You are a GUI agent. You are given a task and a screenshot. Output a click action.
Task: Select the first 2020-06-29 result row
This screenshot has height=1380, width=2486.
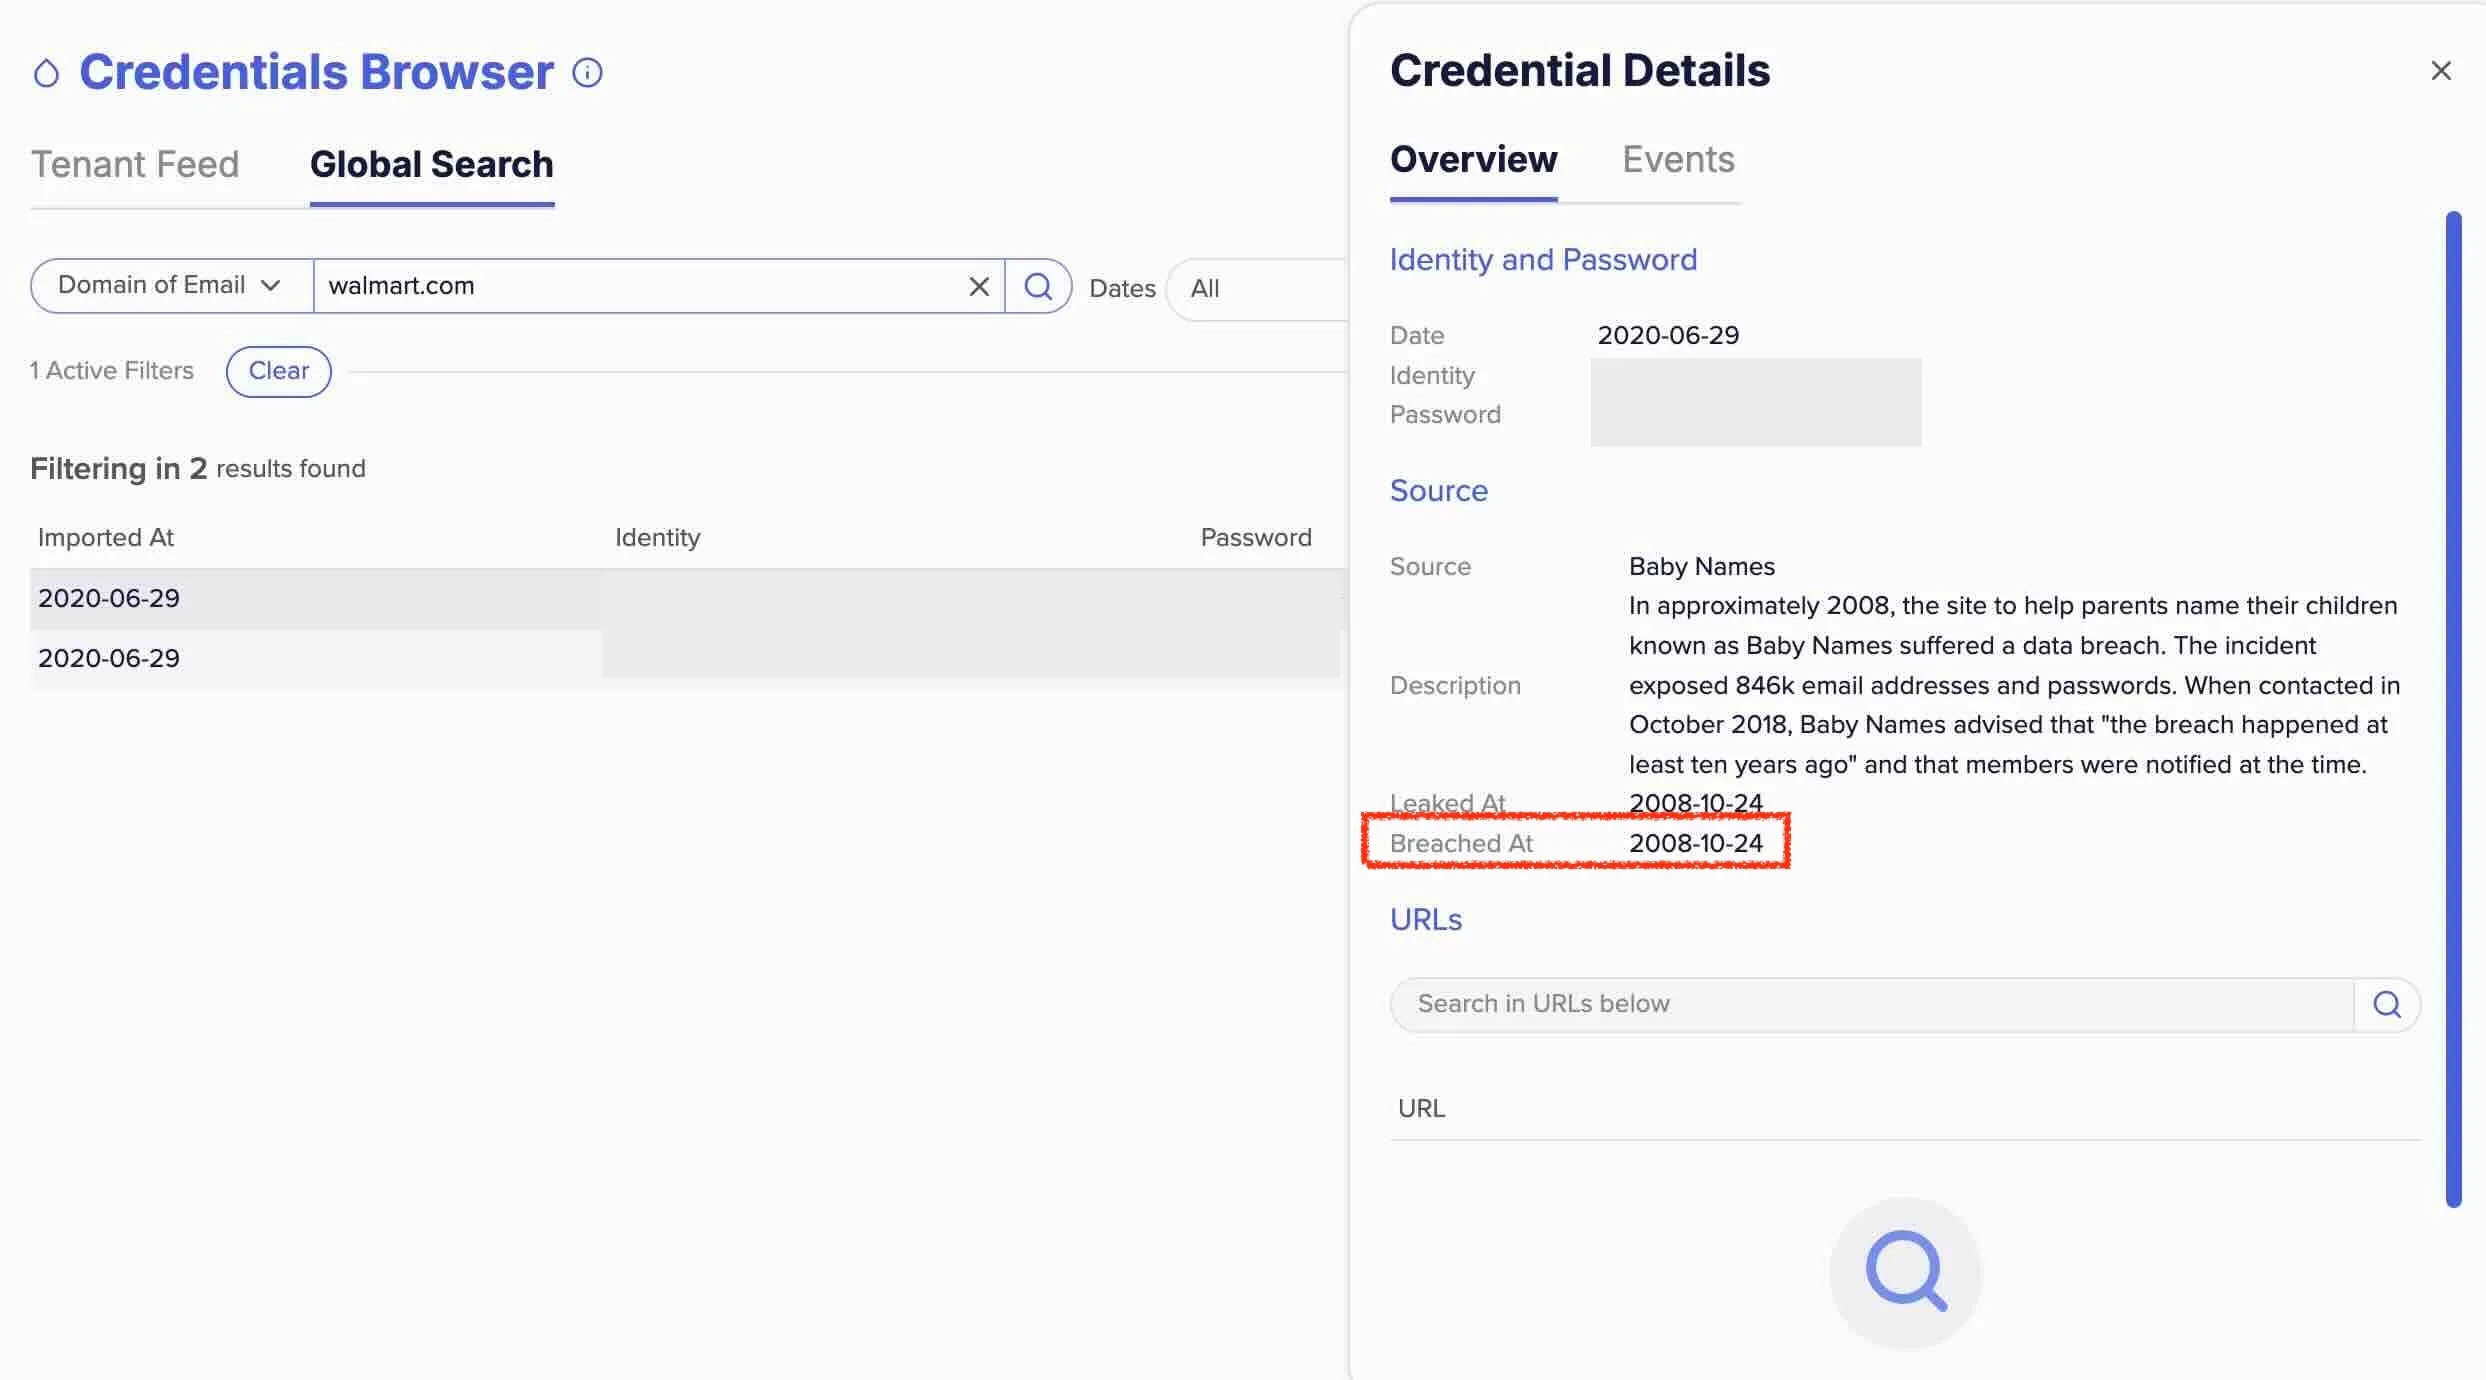(688, 599)
